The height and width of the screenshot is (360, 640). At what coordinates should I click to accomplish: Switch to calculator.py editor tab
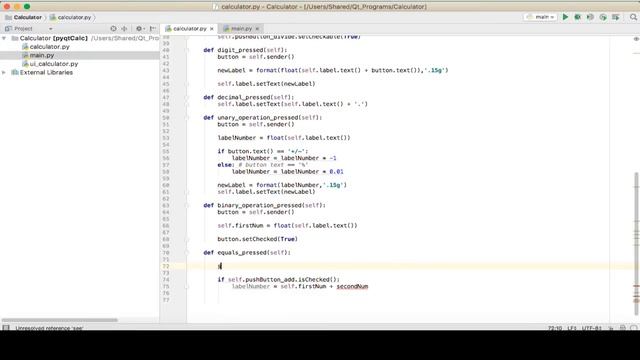coord(189,29)
